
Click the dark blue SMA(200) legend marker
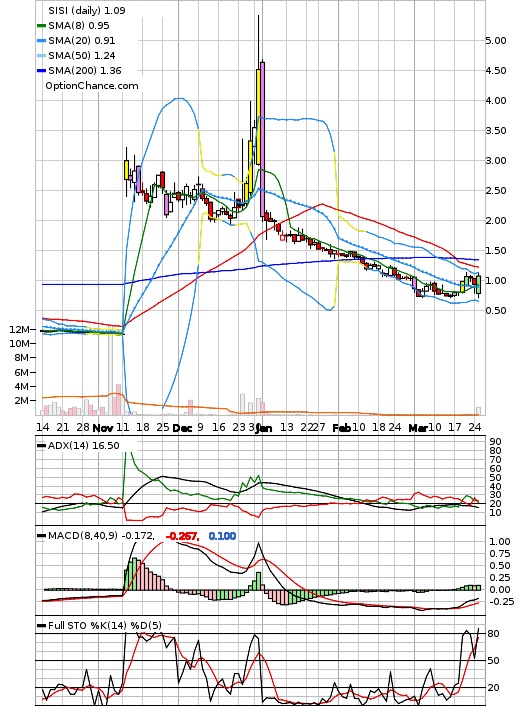41,71
